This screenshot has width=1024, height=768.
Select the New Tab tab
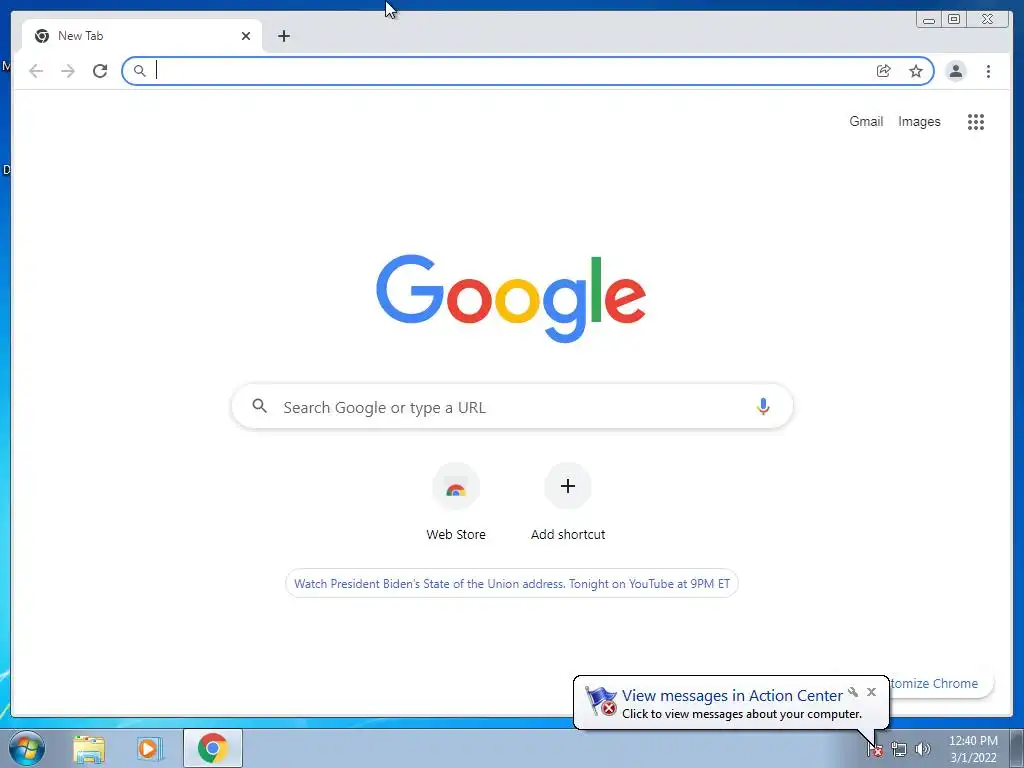(x=142, y=36)
